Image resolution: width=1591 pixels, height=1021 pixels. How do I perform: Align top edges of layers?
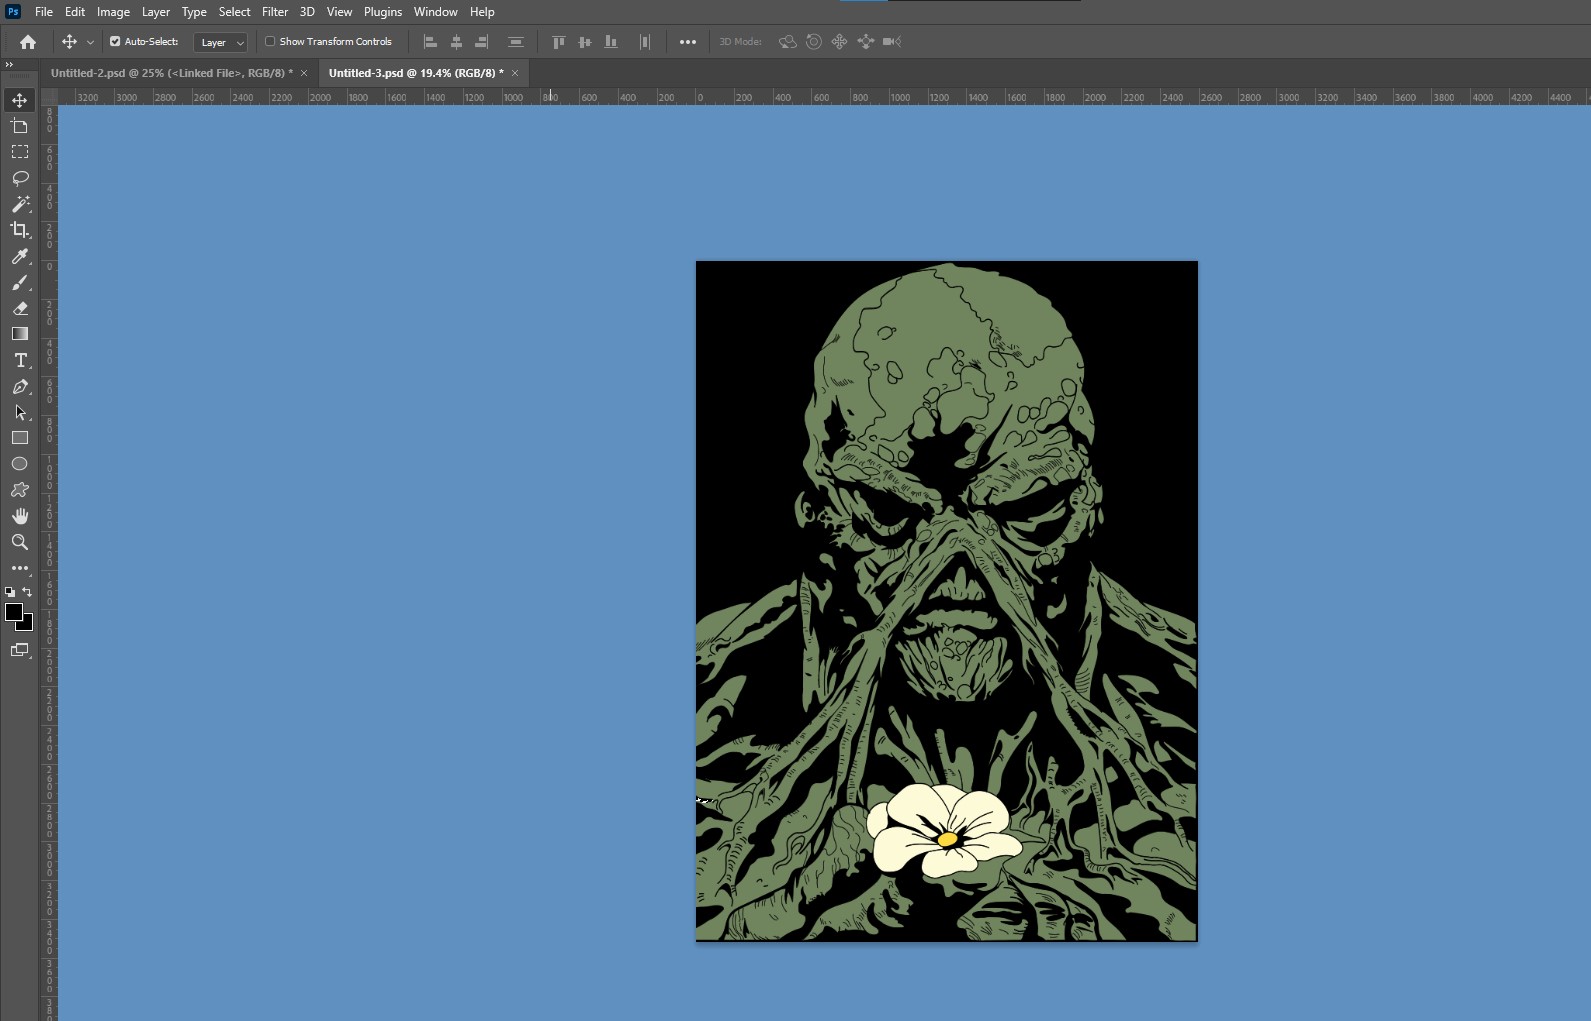pyautogui.click(x=559, y=42)
